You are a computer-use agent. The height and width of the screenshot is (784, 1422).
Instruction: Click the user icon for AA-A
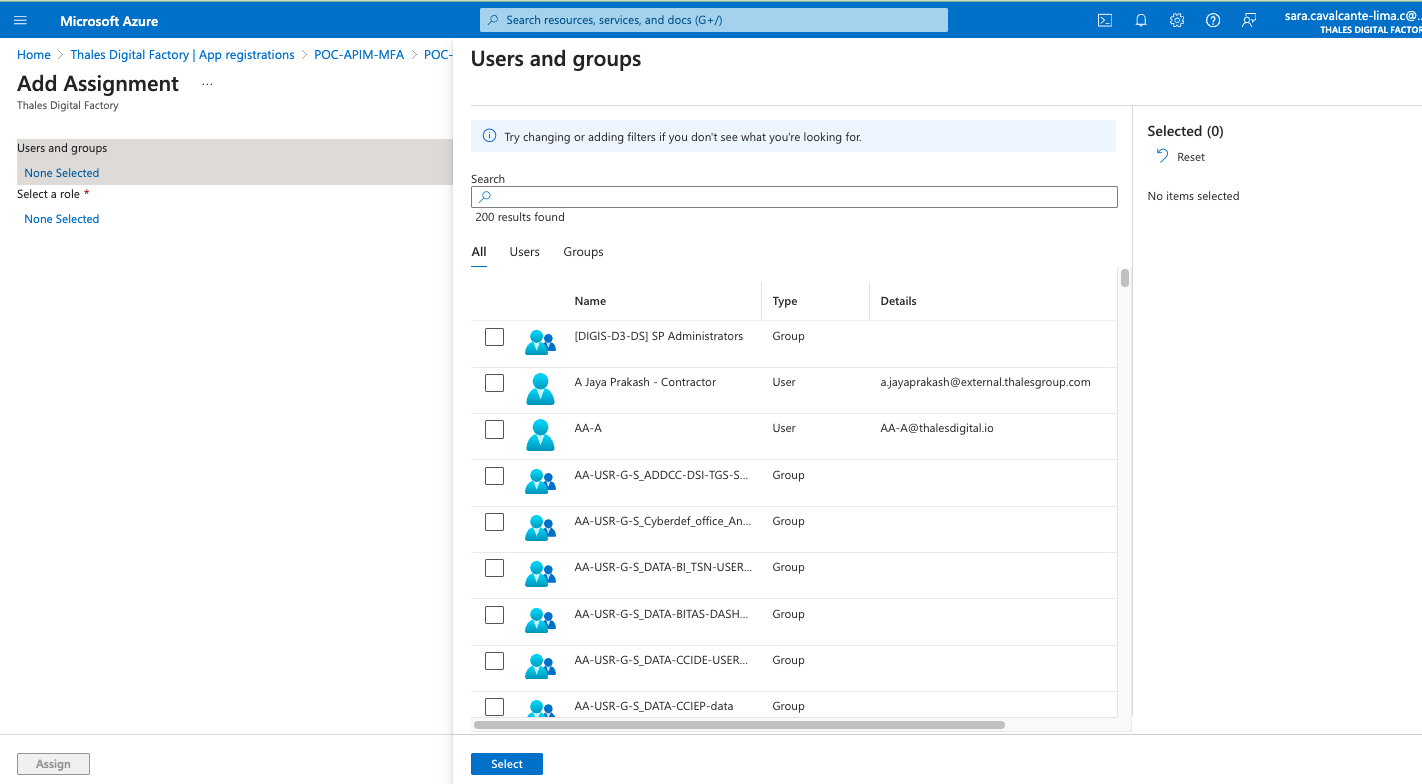pyautogui.click(x=540, y=434)
